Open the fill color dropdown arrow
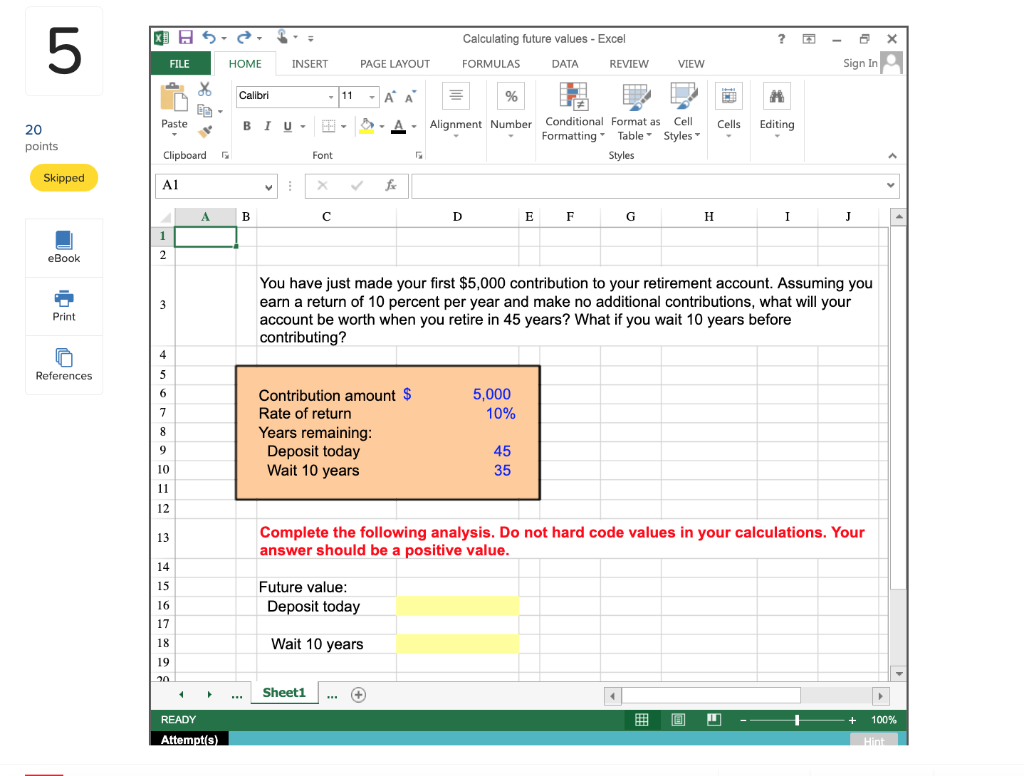 (x=382, y=127)
